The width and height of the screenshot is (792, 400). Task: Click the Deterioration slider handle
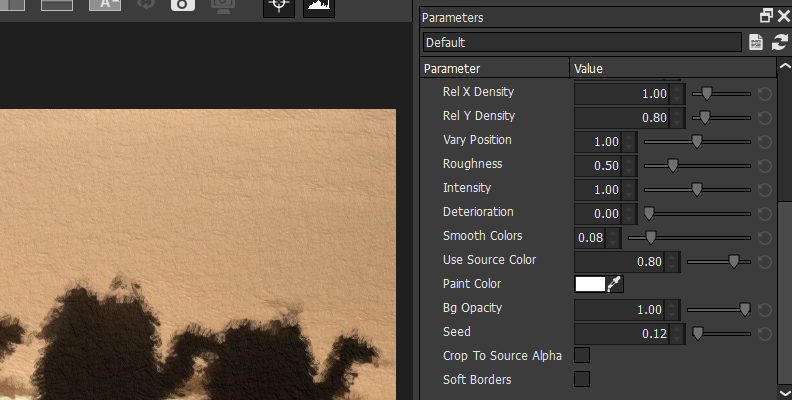pos(649,214)
